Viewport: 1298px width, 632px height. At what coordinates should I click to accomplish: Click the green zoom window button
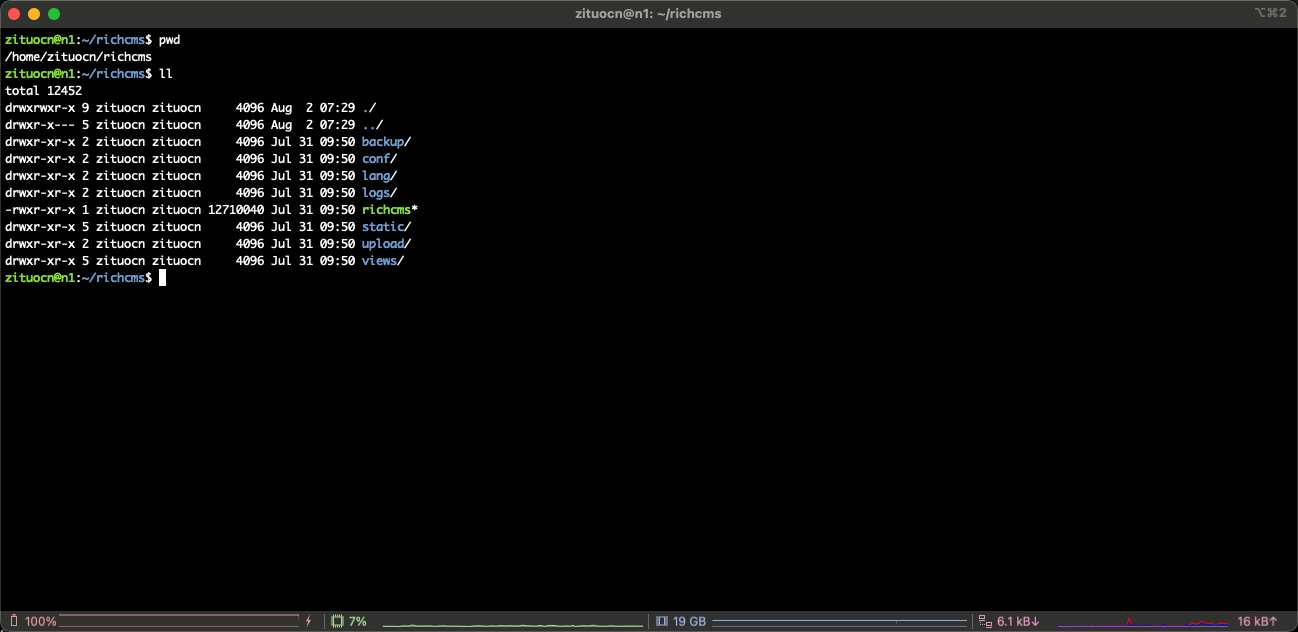(54, 14)
